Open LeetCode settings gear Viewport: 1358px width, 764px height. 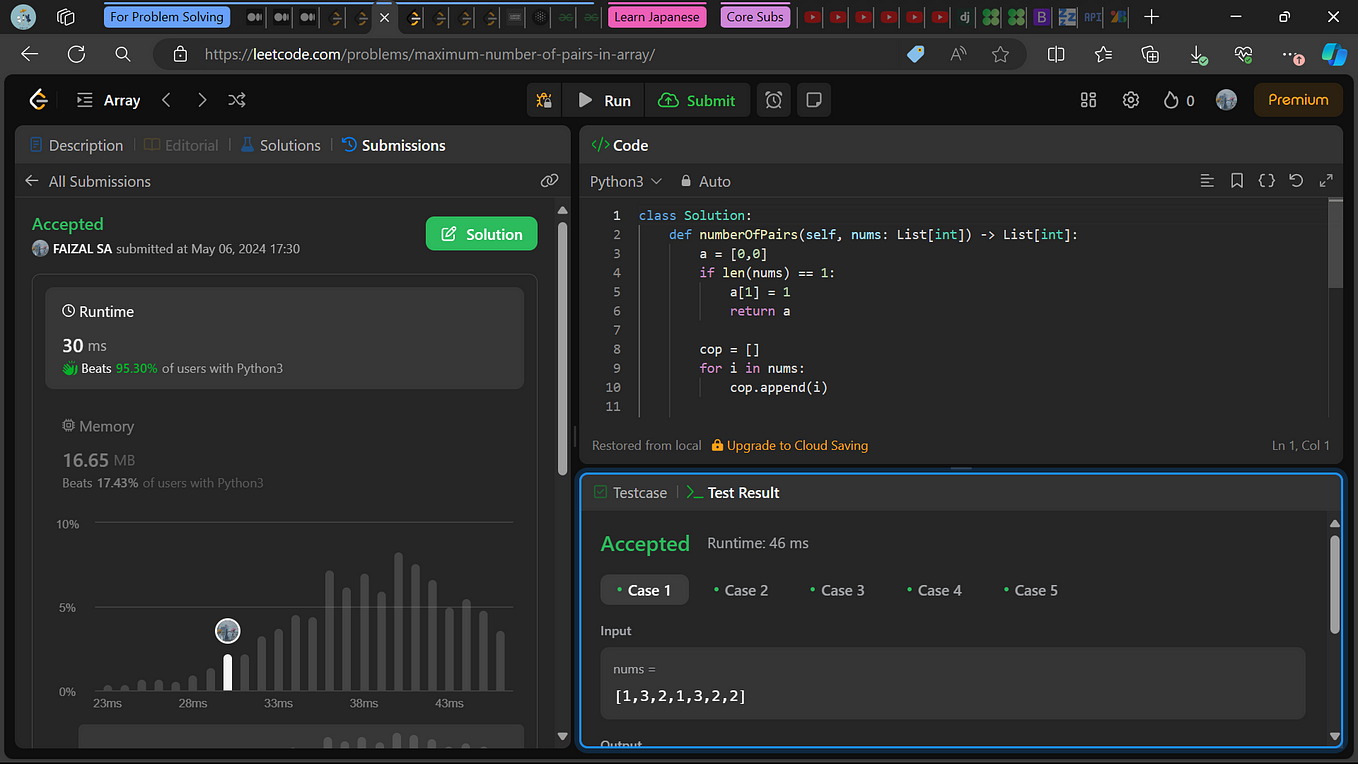[x=1131, y=100]
